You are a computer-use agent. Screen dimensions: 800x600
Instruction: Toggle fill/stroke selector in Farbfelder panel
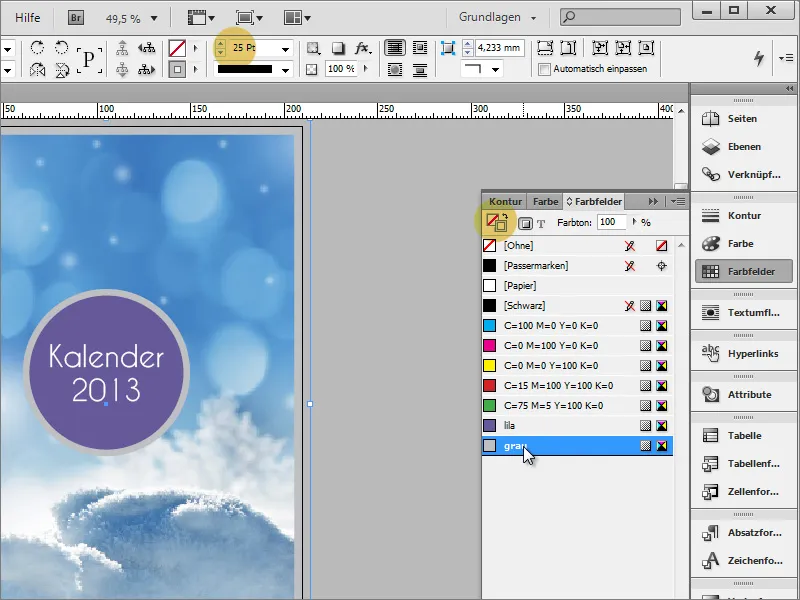496,222
